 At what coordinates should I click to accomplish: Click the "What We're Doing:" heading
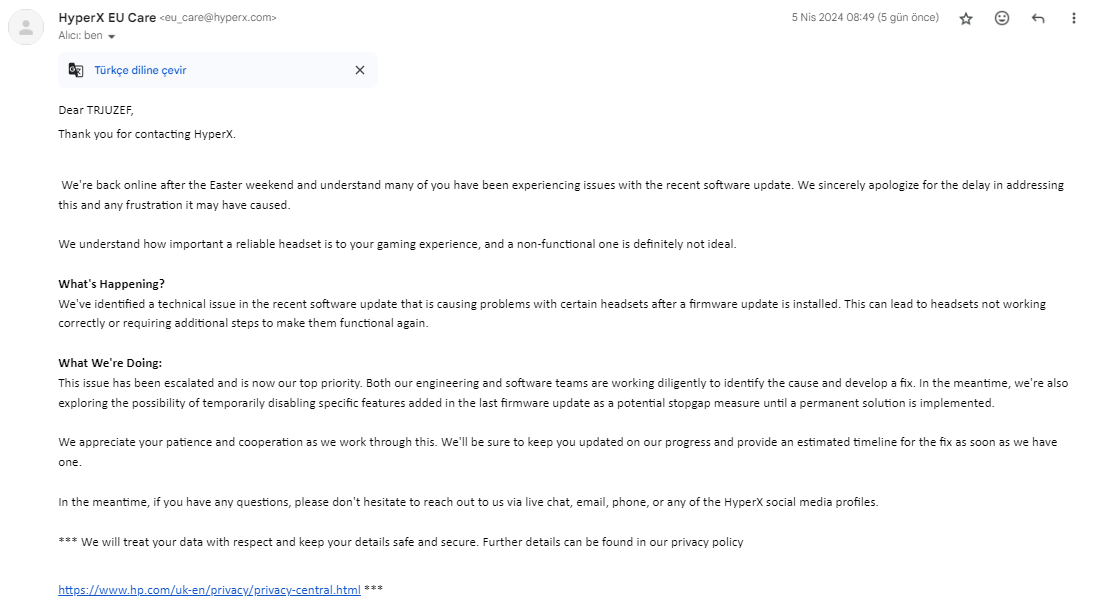(x=110, y=363)
